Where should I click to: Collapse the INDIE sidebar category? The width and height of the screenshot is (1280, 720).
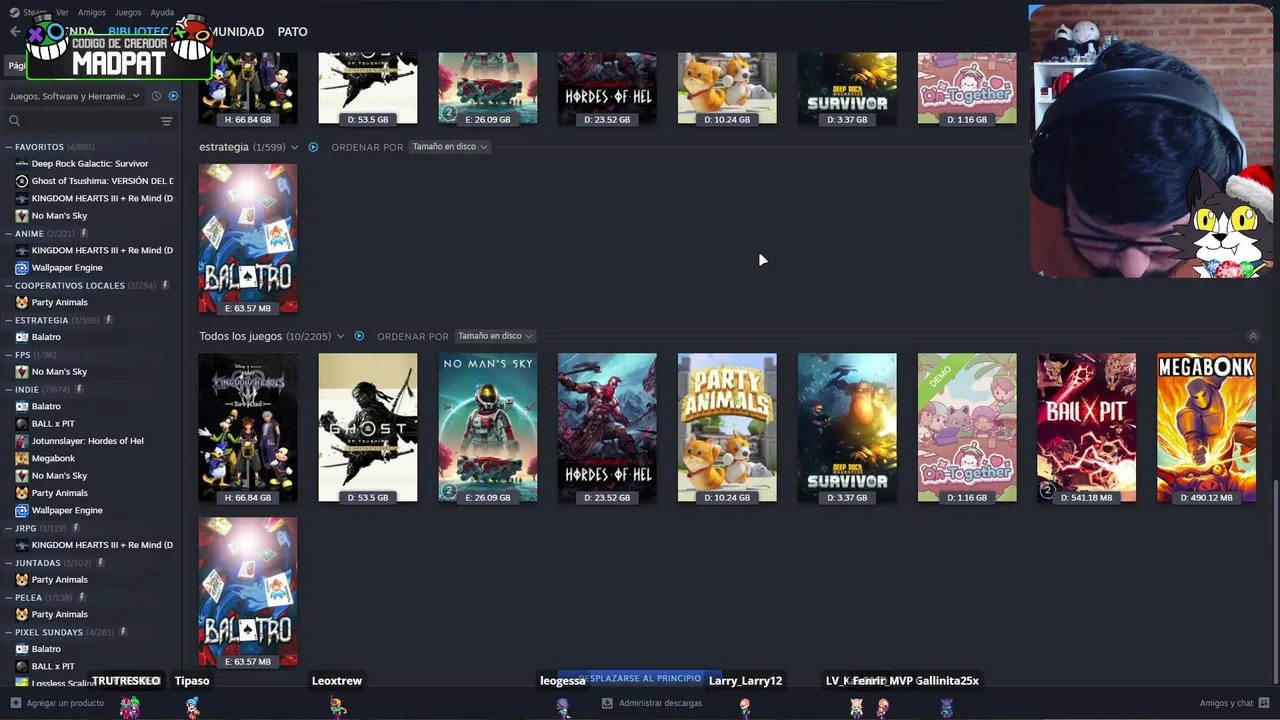tap(9, 389)
